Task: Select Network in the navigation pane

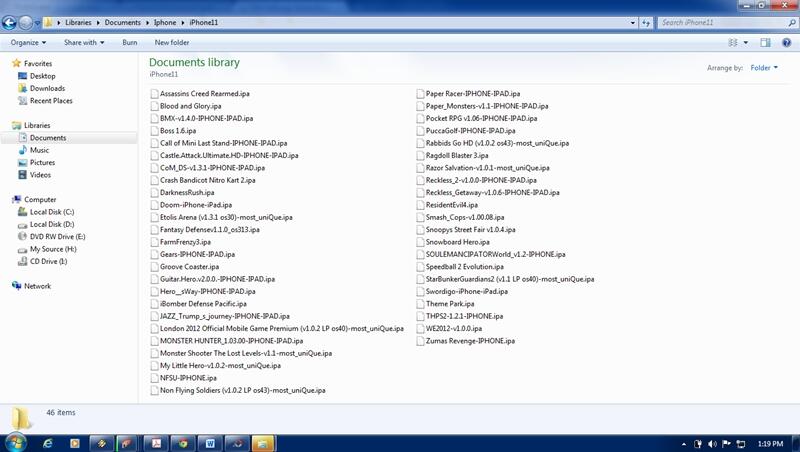Action: coord(32,286)
